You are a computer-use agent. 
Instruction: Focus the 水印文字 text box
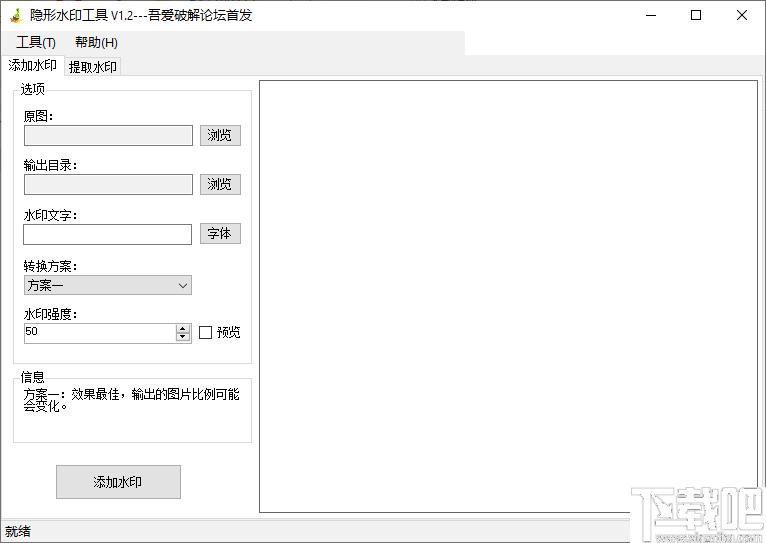pos(107,234)
